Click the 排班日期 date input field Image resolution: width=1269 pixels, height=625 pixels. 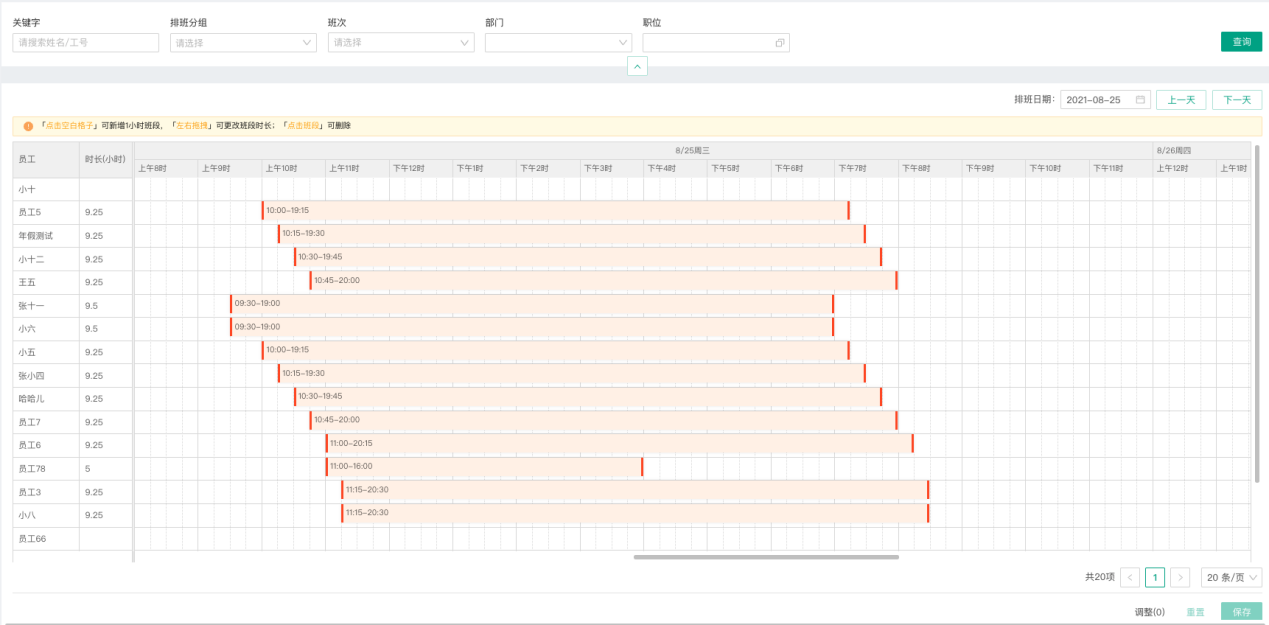point(1096,100)
